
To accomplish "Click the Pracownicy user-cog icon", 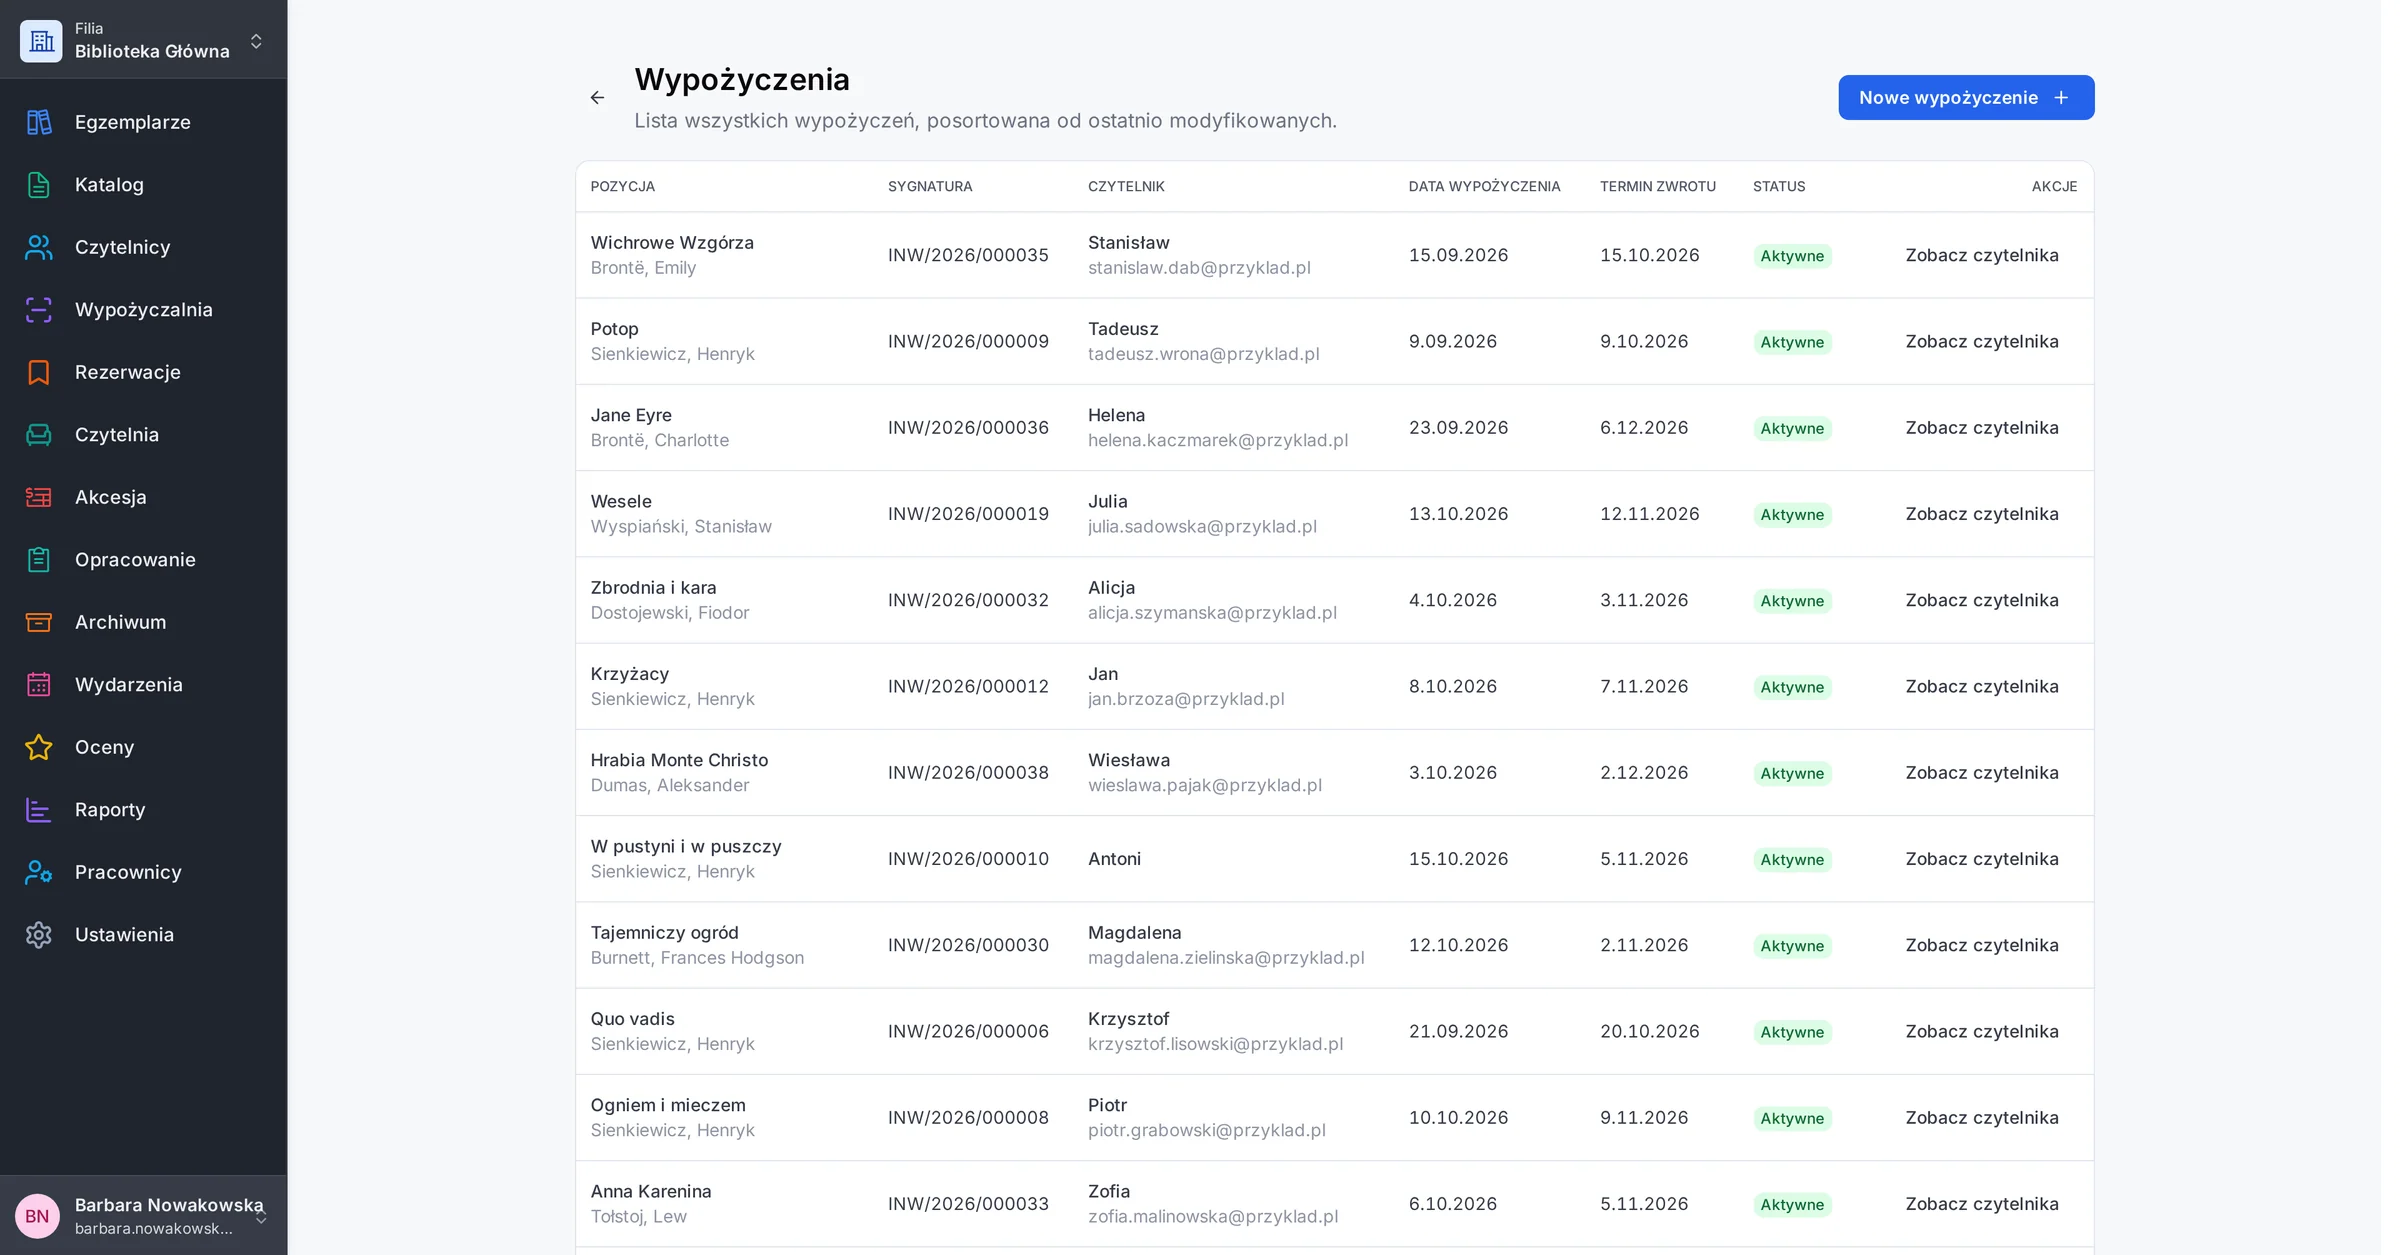I will tap(38, 872).
